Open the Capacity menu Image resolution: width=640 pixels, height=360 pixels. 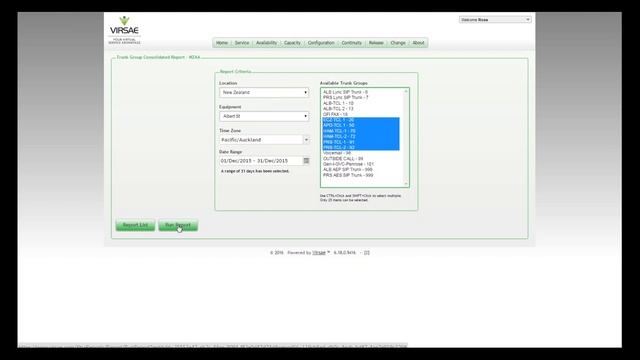click(x=292, y=43)
